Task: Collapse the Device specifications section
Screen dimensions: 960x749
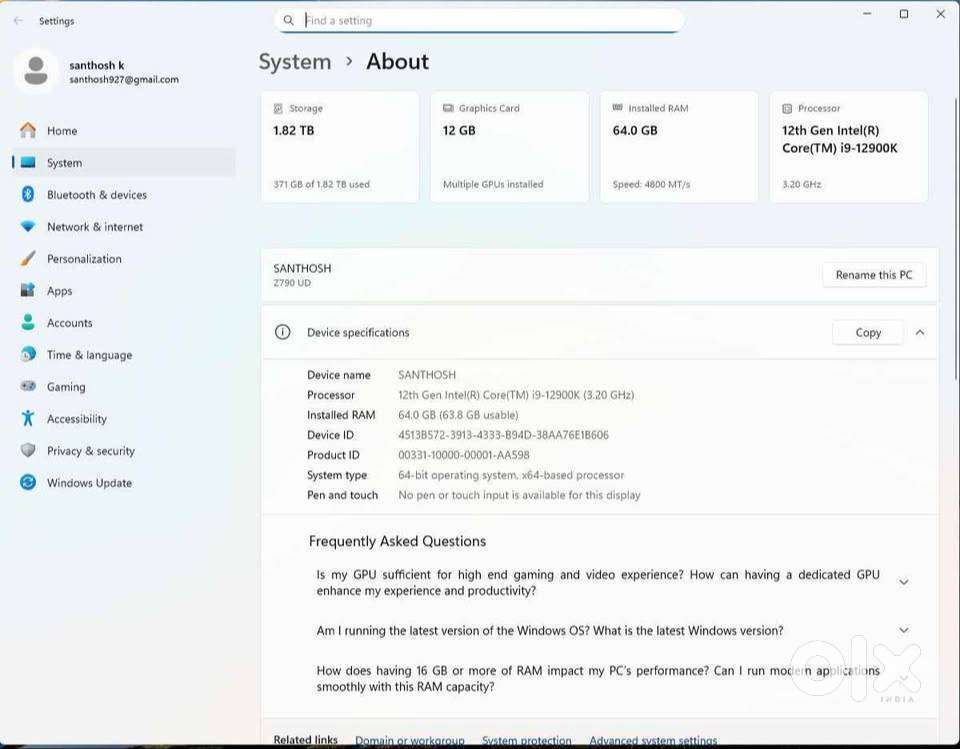Action: [x=920, y=333]
